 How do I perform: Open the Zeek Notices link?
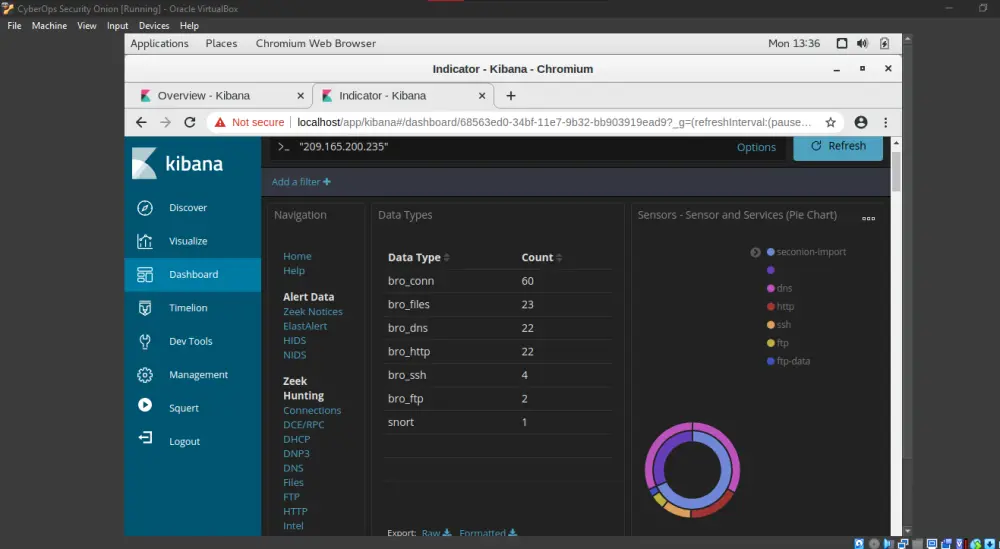point(313,312)
